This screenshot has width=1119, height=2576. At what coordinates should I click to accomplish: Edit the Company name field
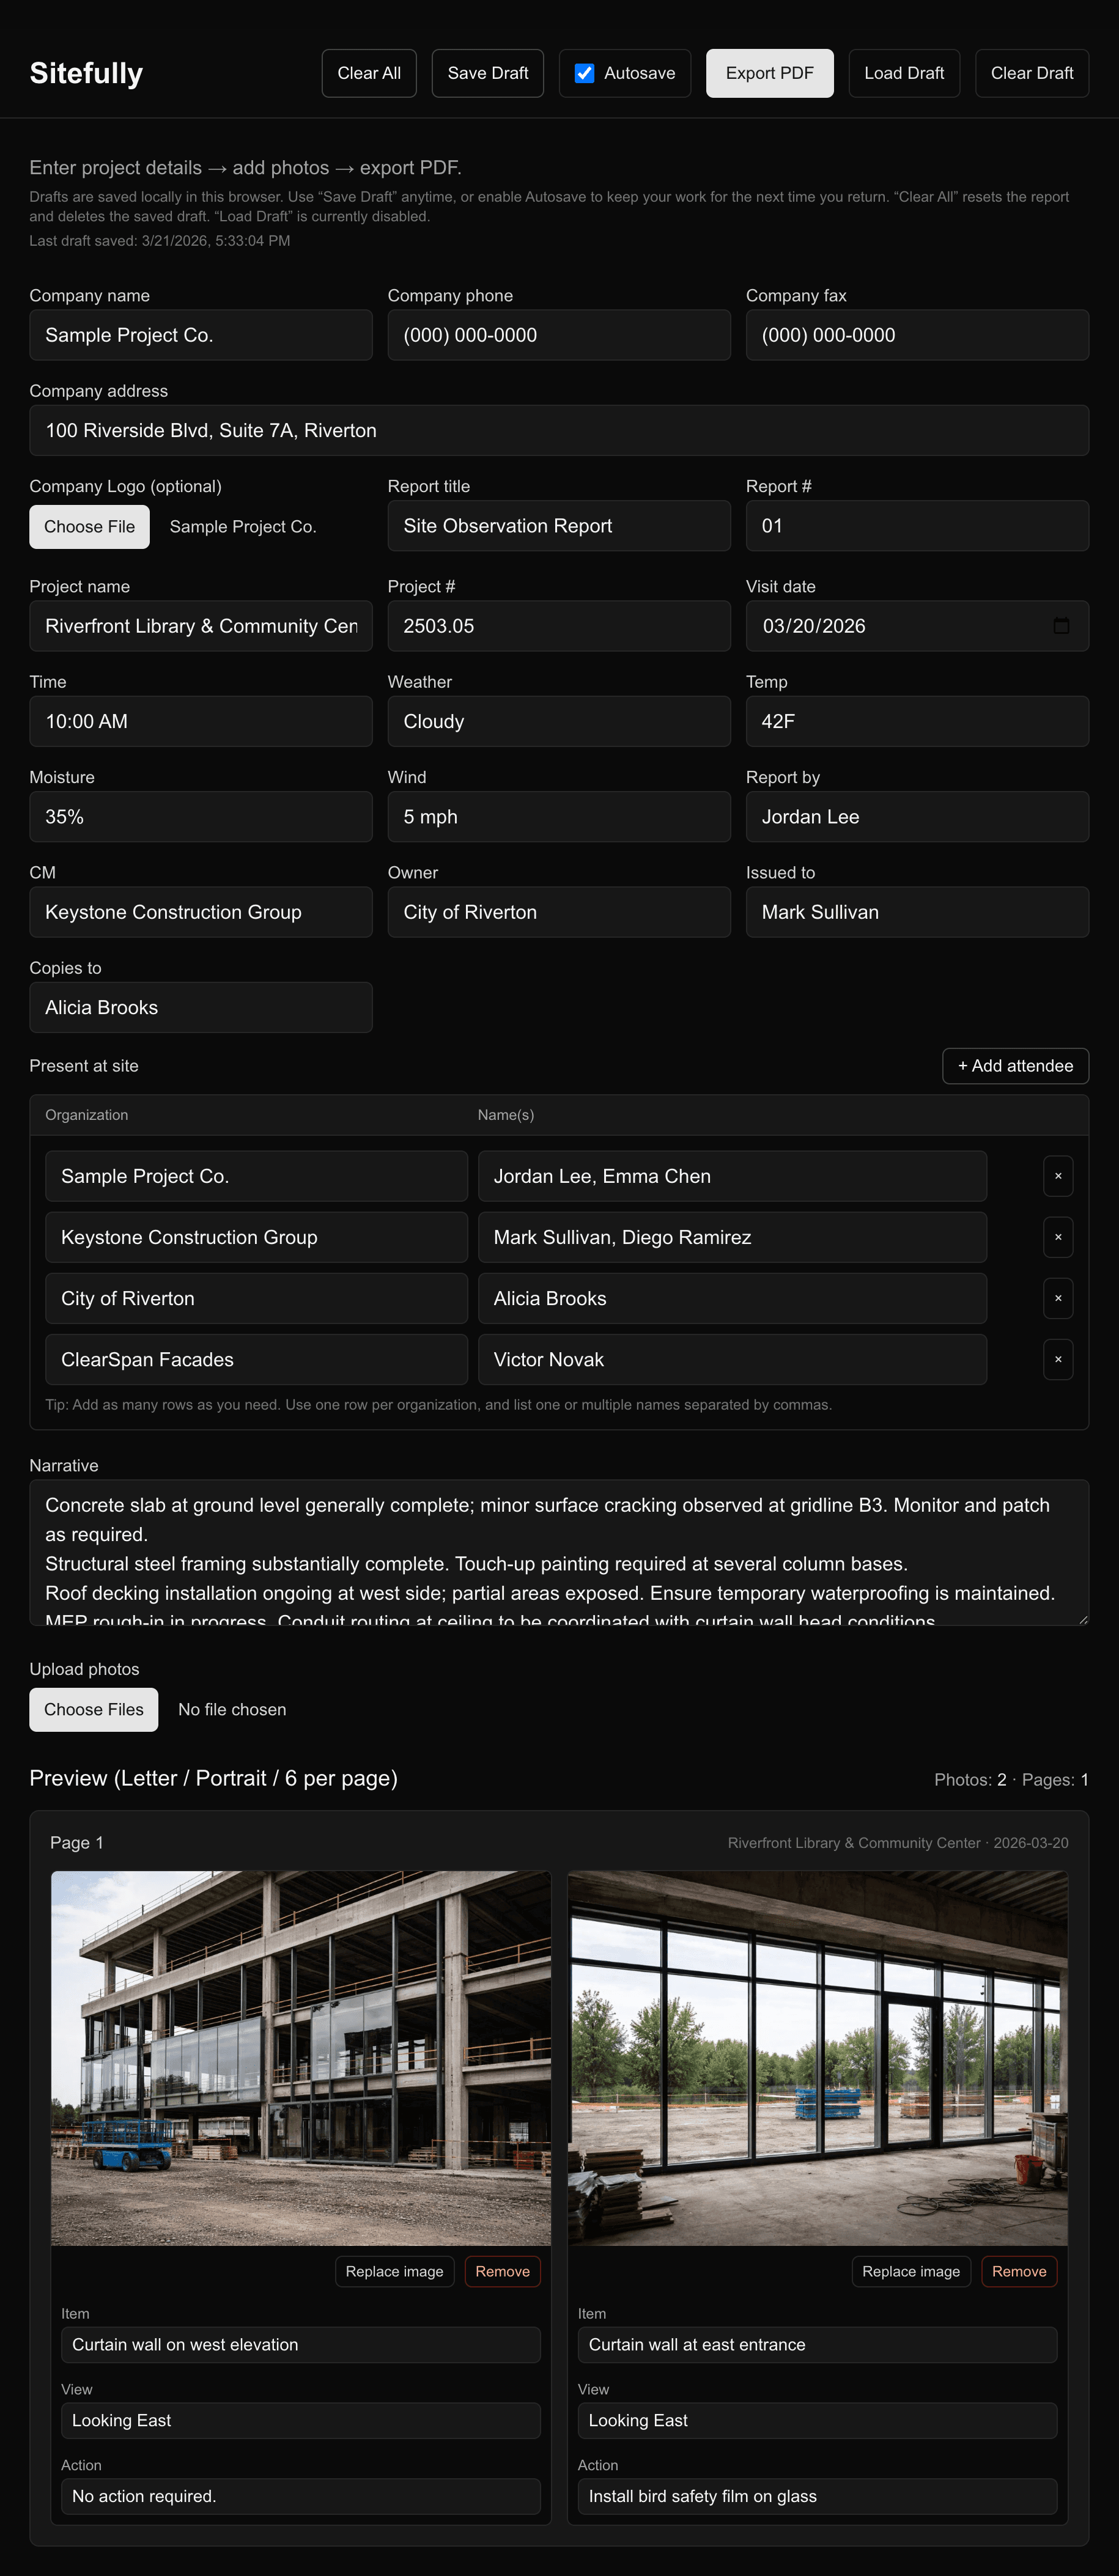click(x=201, y=335)
